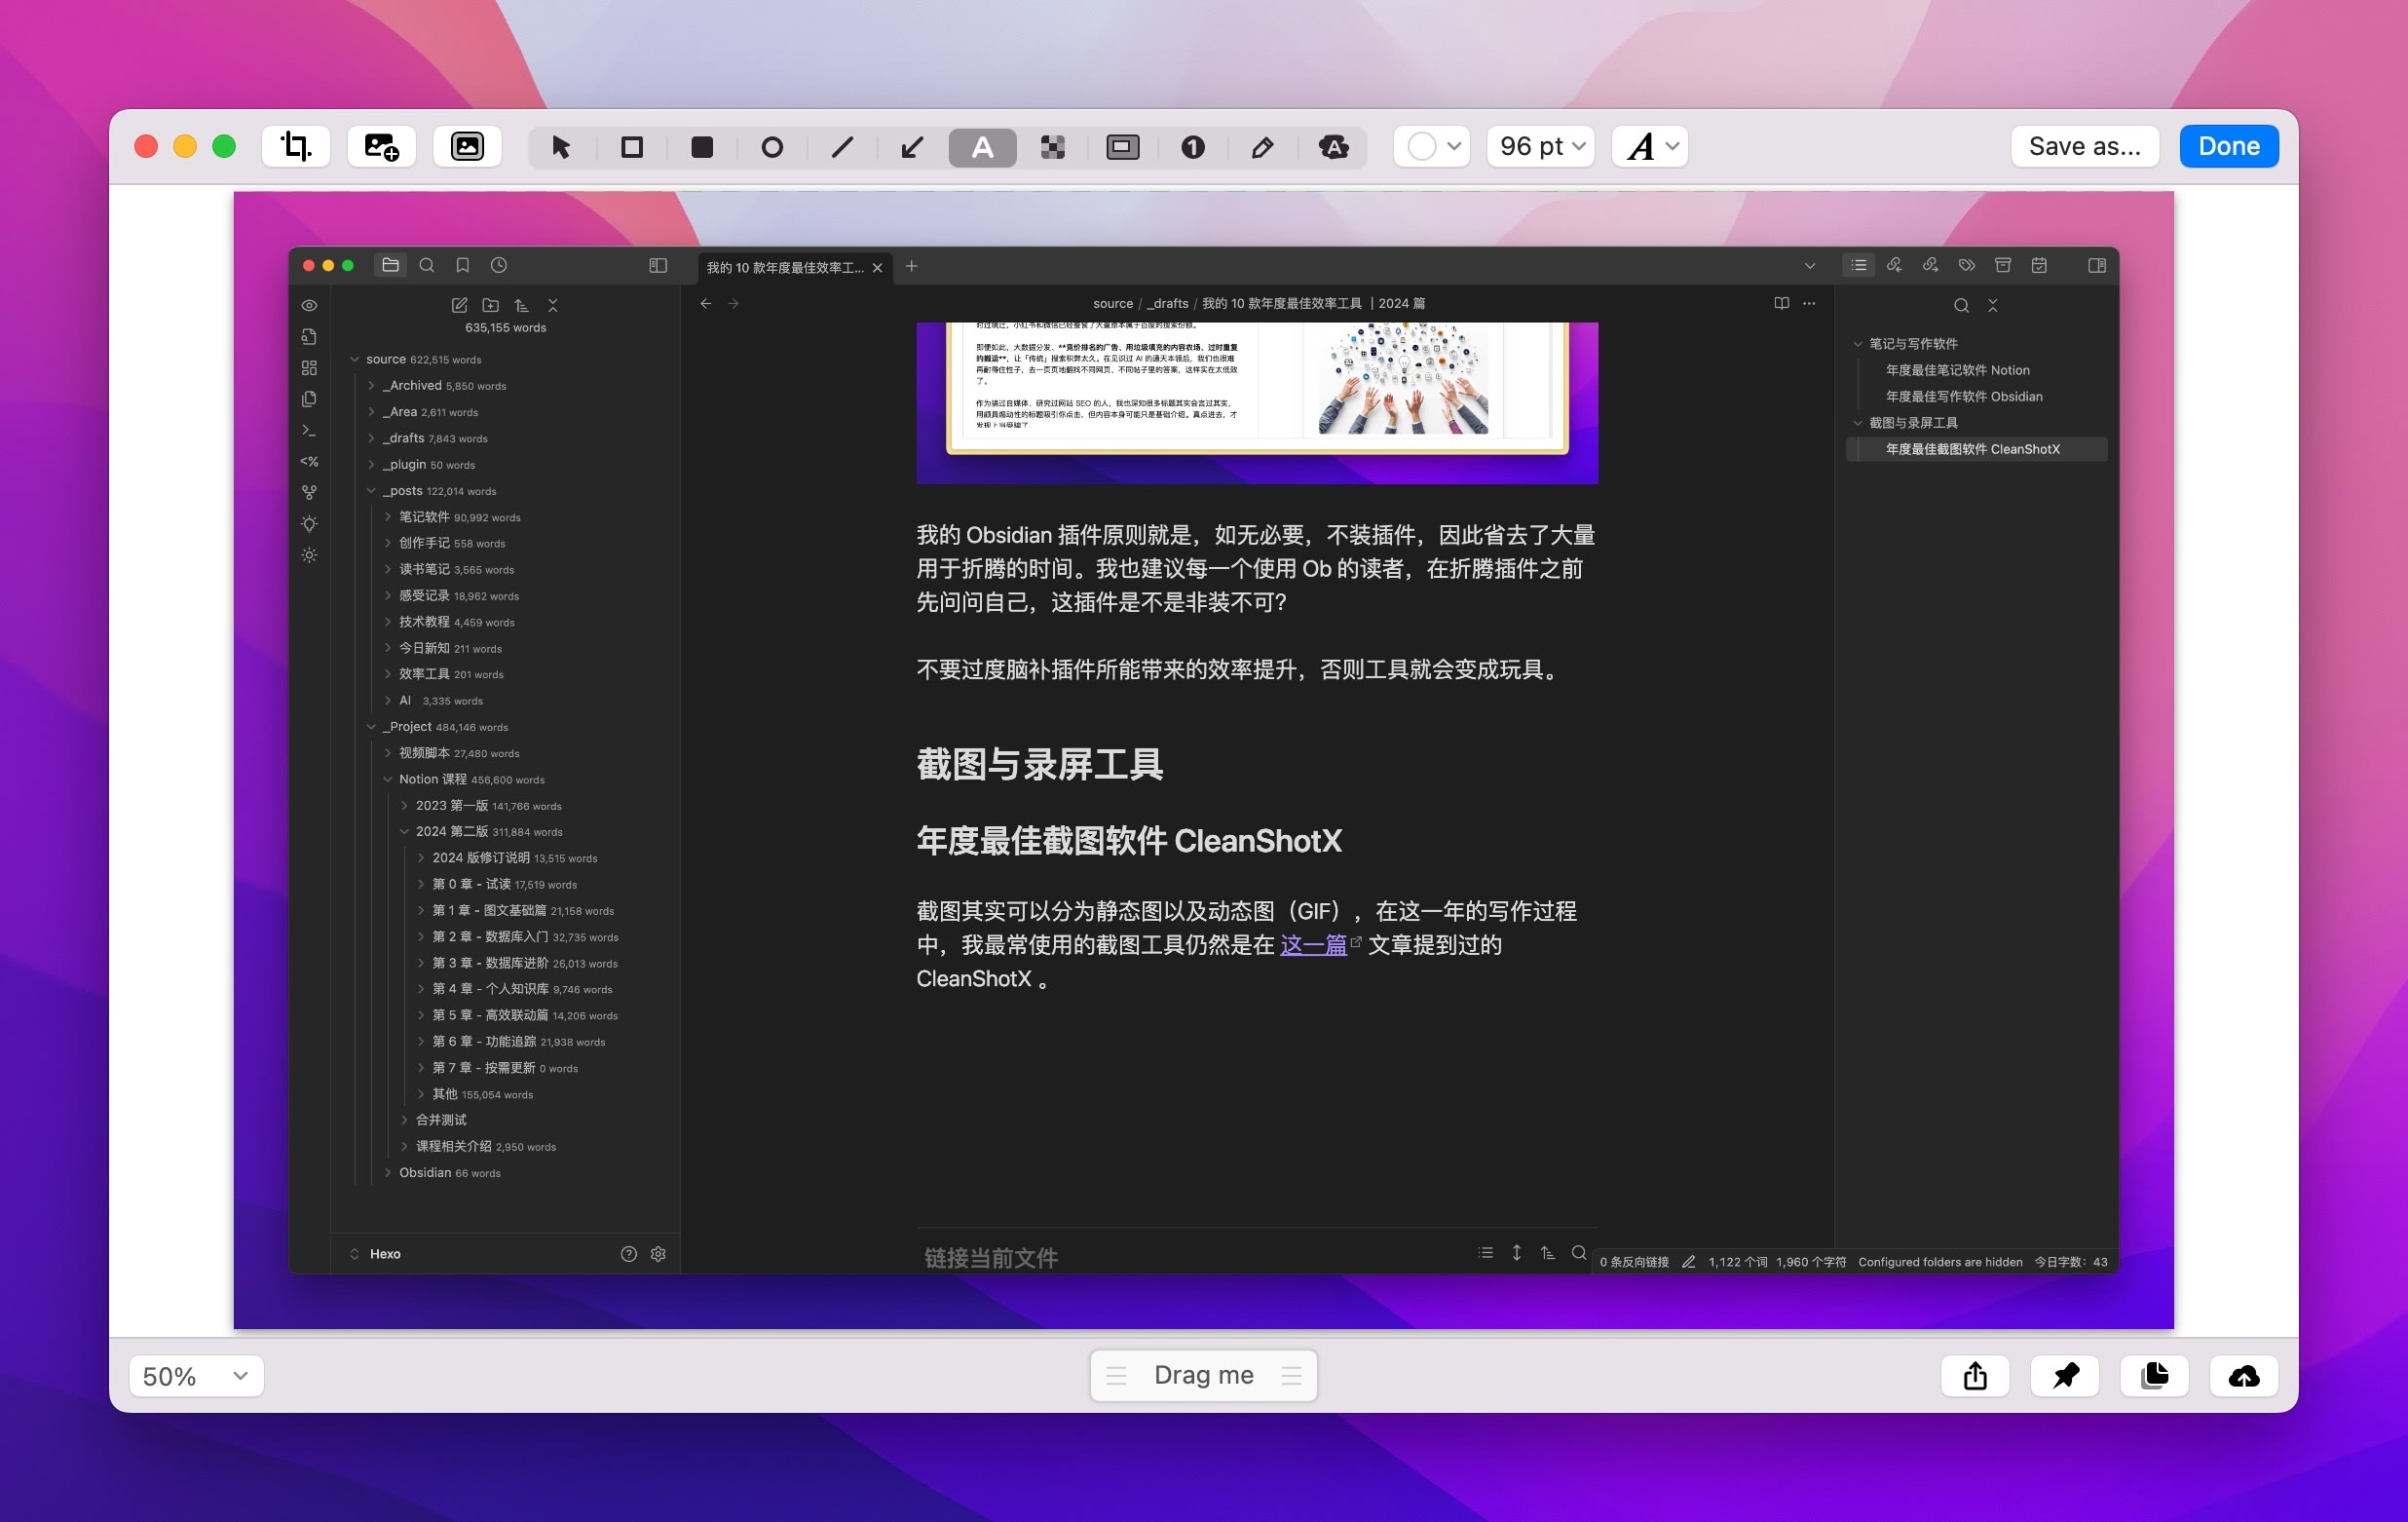The height and width of the screenshot is (1522, 2408).
Task: Click the blue Done button
Action: (x=2229, y=146)
